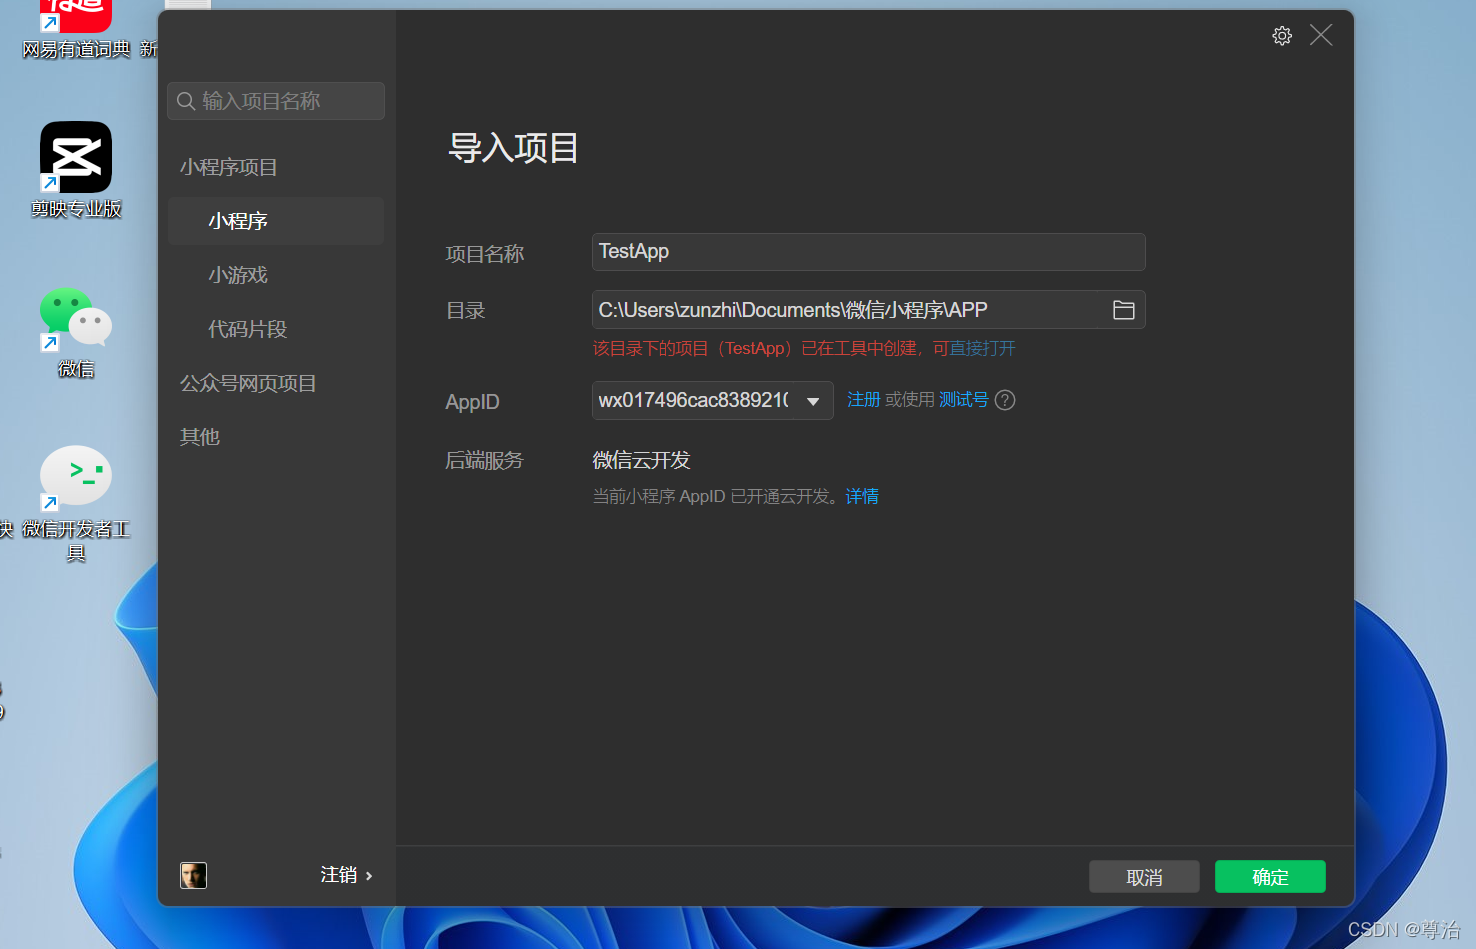
Task: Click the 直接打开 link in red warning
Action: pos(982,348)
